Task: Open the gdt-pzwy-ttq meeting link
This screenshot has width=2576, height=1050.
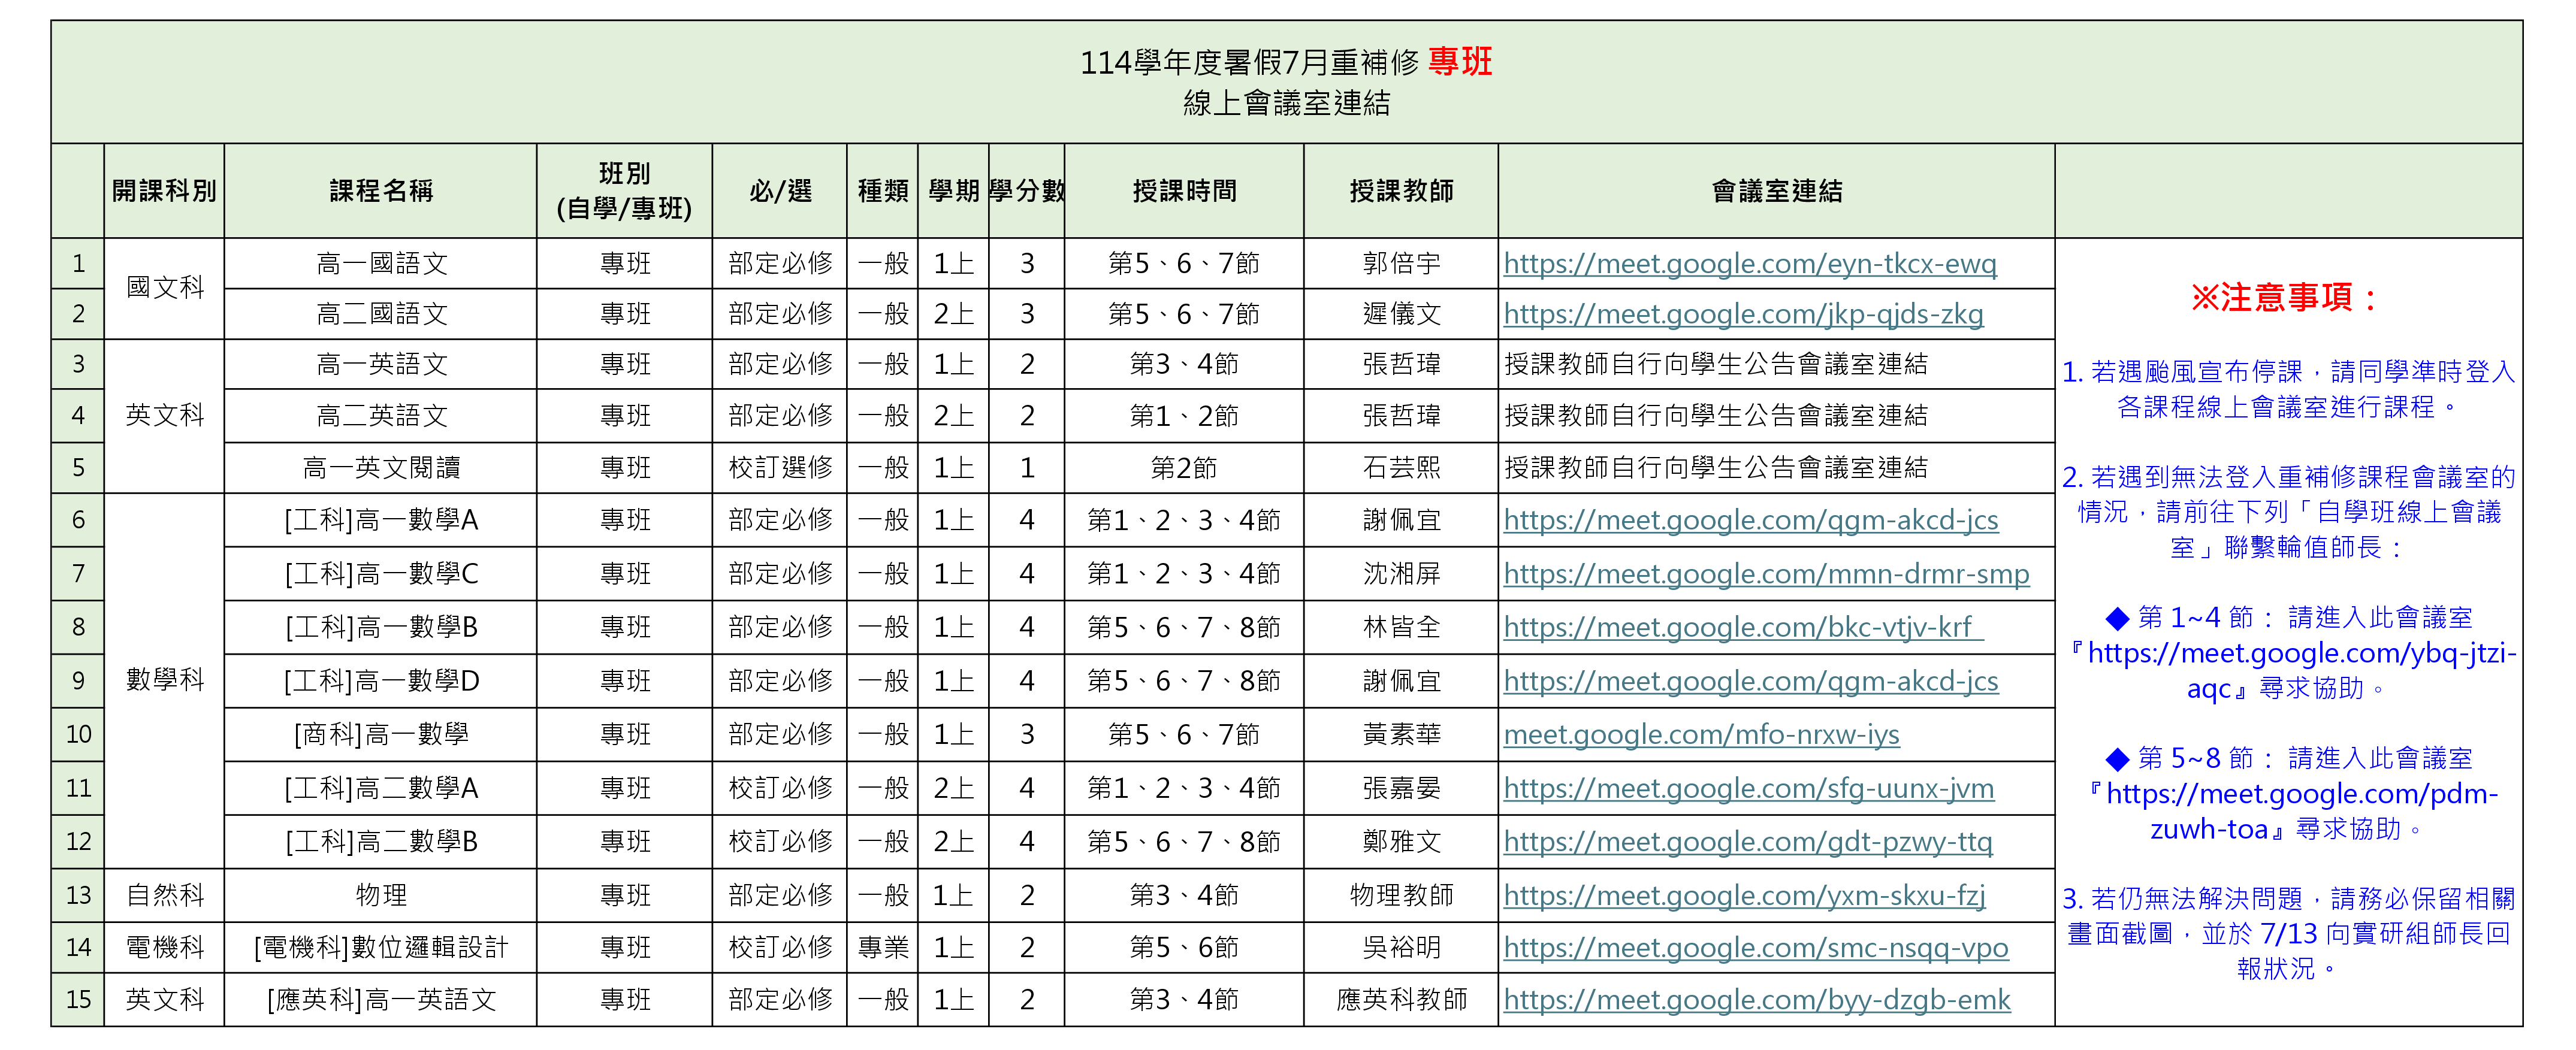Action: tap(1747, 842)
